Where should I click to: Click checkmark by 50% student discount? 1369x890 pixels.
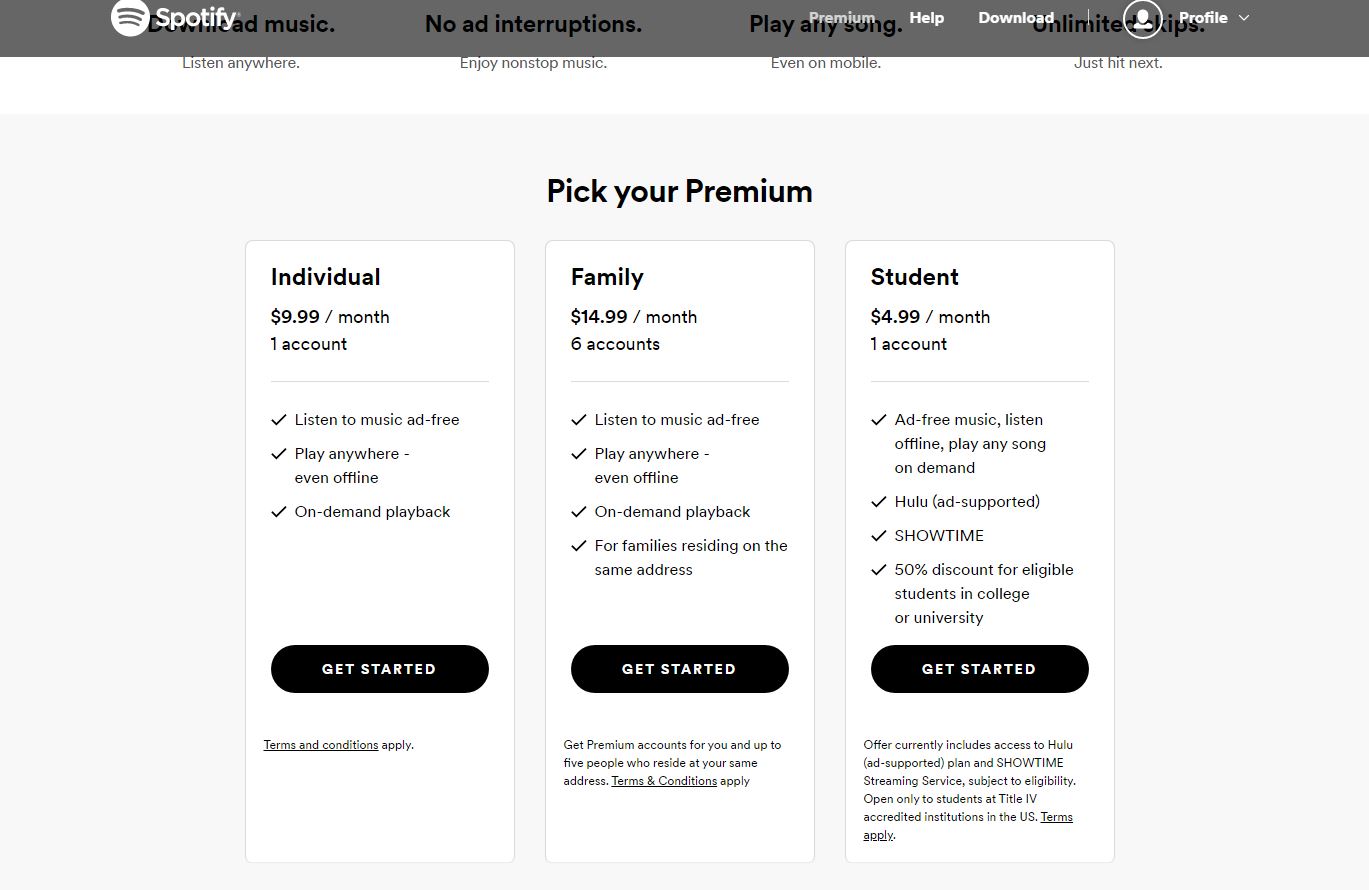tap(879, 570)
